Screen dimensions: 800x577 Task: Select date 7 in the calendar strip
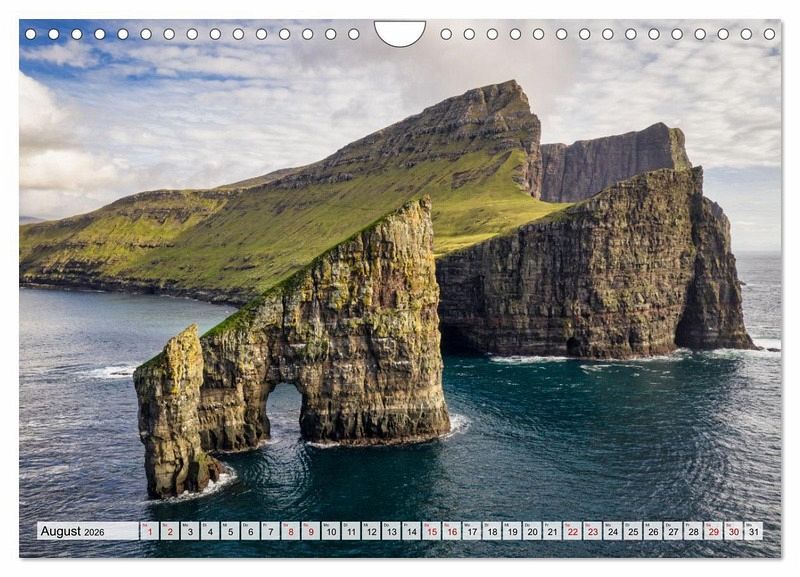(x=270, y=531)
